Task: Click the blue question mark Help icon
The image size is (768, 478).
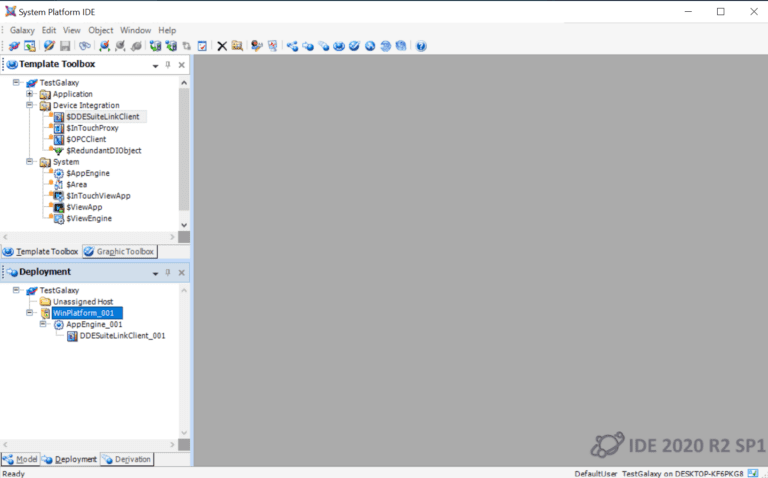Action: point(421,46)
